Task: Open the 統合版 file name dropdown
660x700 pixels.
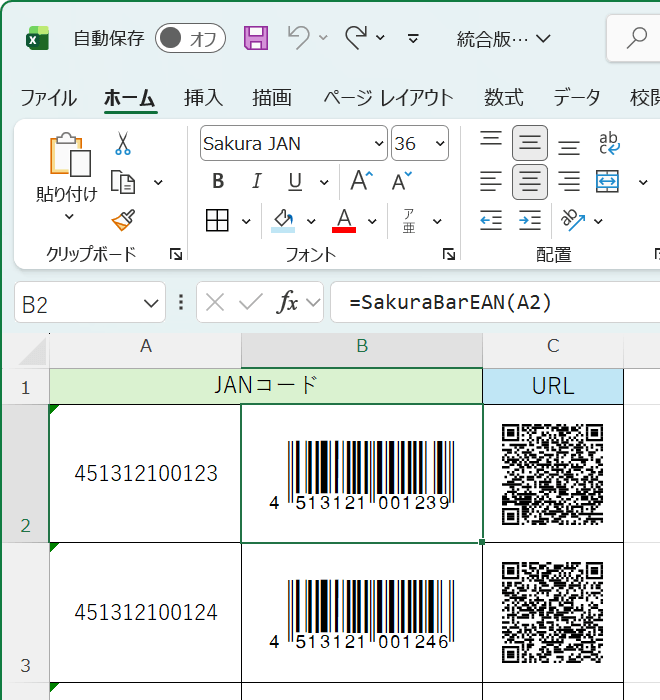Action: (x=503, y=39)
